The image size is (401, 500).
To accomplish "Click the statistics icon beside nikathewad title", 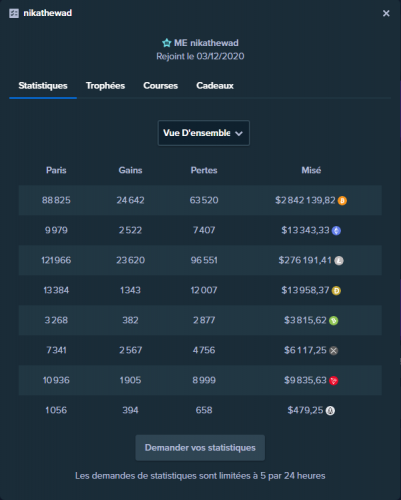I will click(14, 13).
